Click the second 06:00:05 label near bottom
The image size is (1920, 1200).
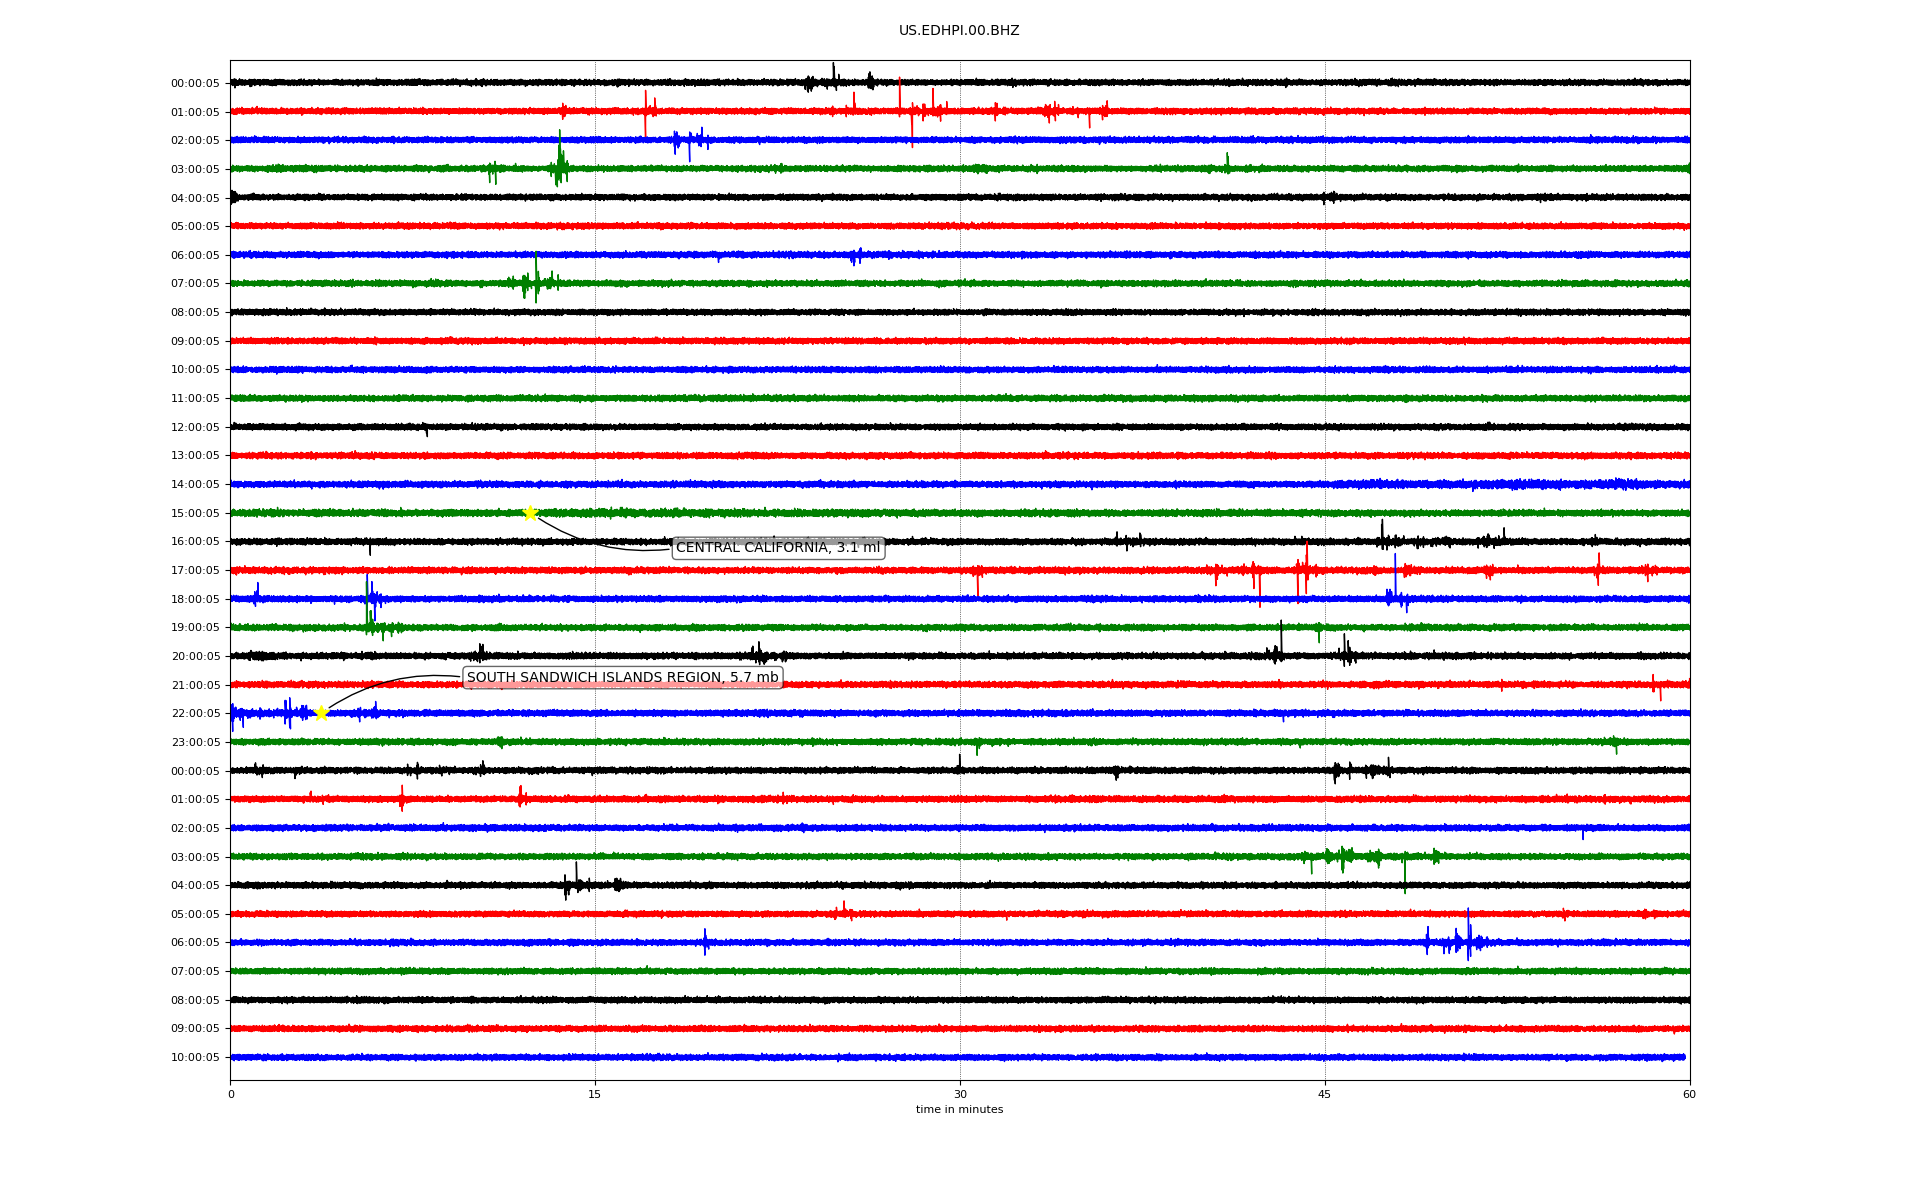[195, 943]
